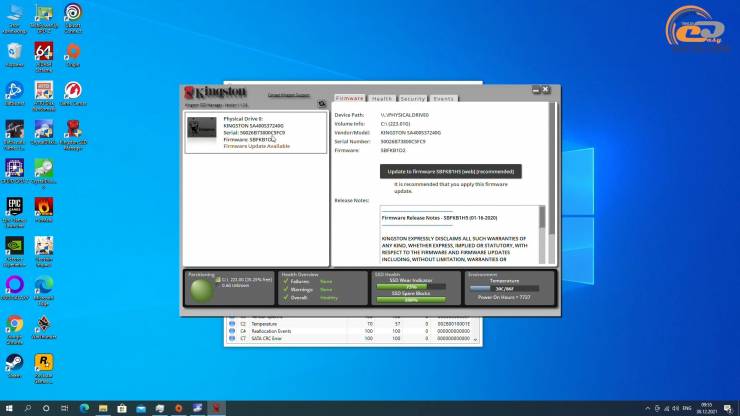Click the taskbar search icon

pyautogui.click(x=27, y=408)
